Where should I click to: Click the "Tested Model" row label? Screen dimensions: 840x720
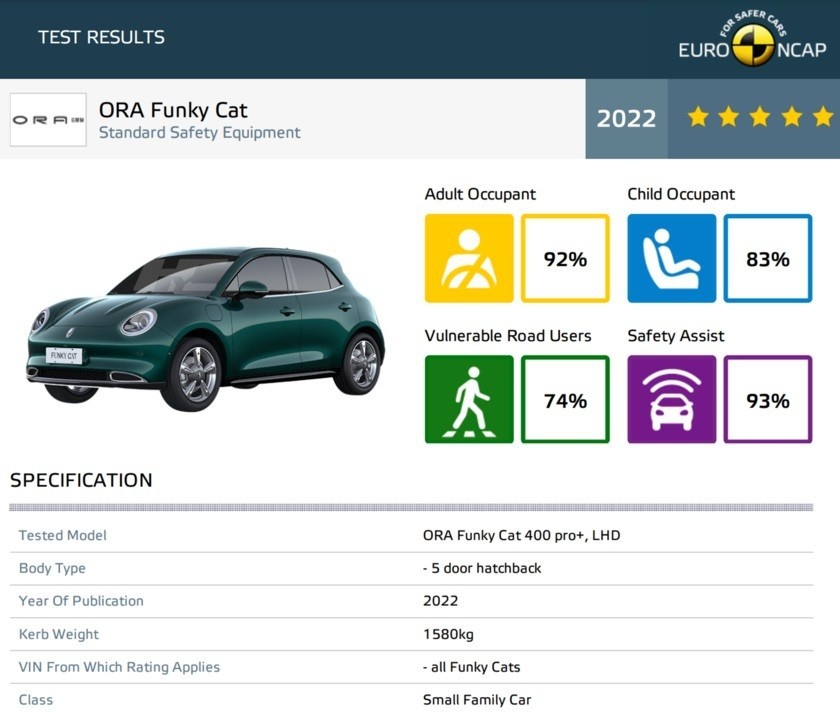click(x=63, y=535)
